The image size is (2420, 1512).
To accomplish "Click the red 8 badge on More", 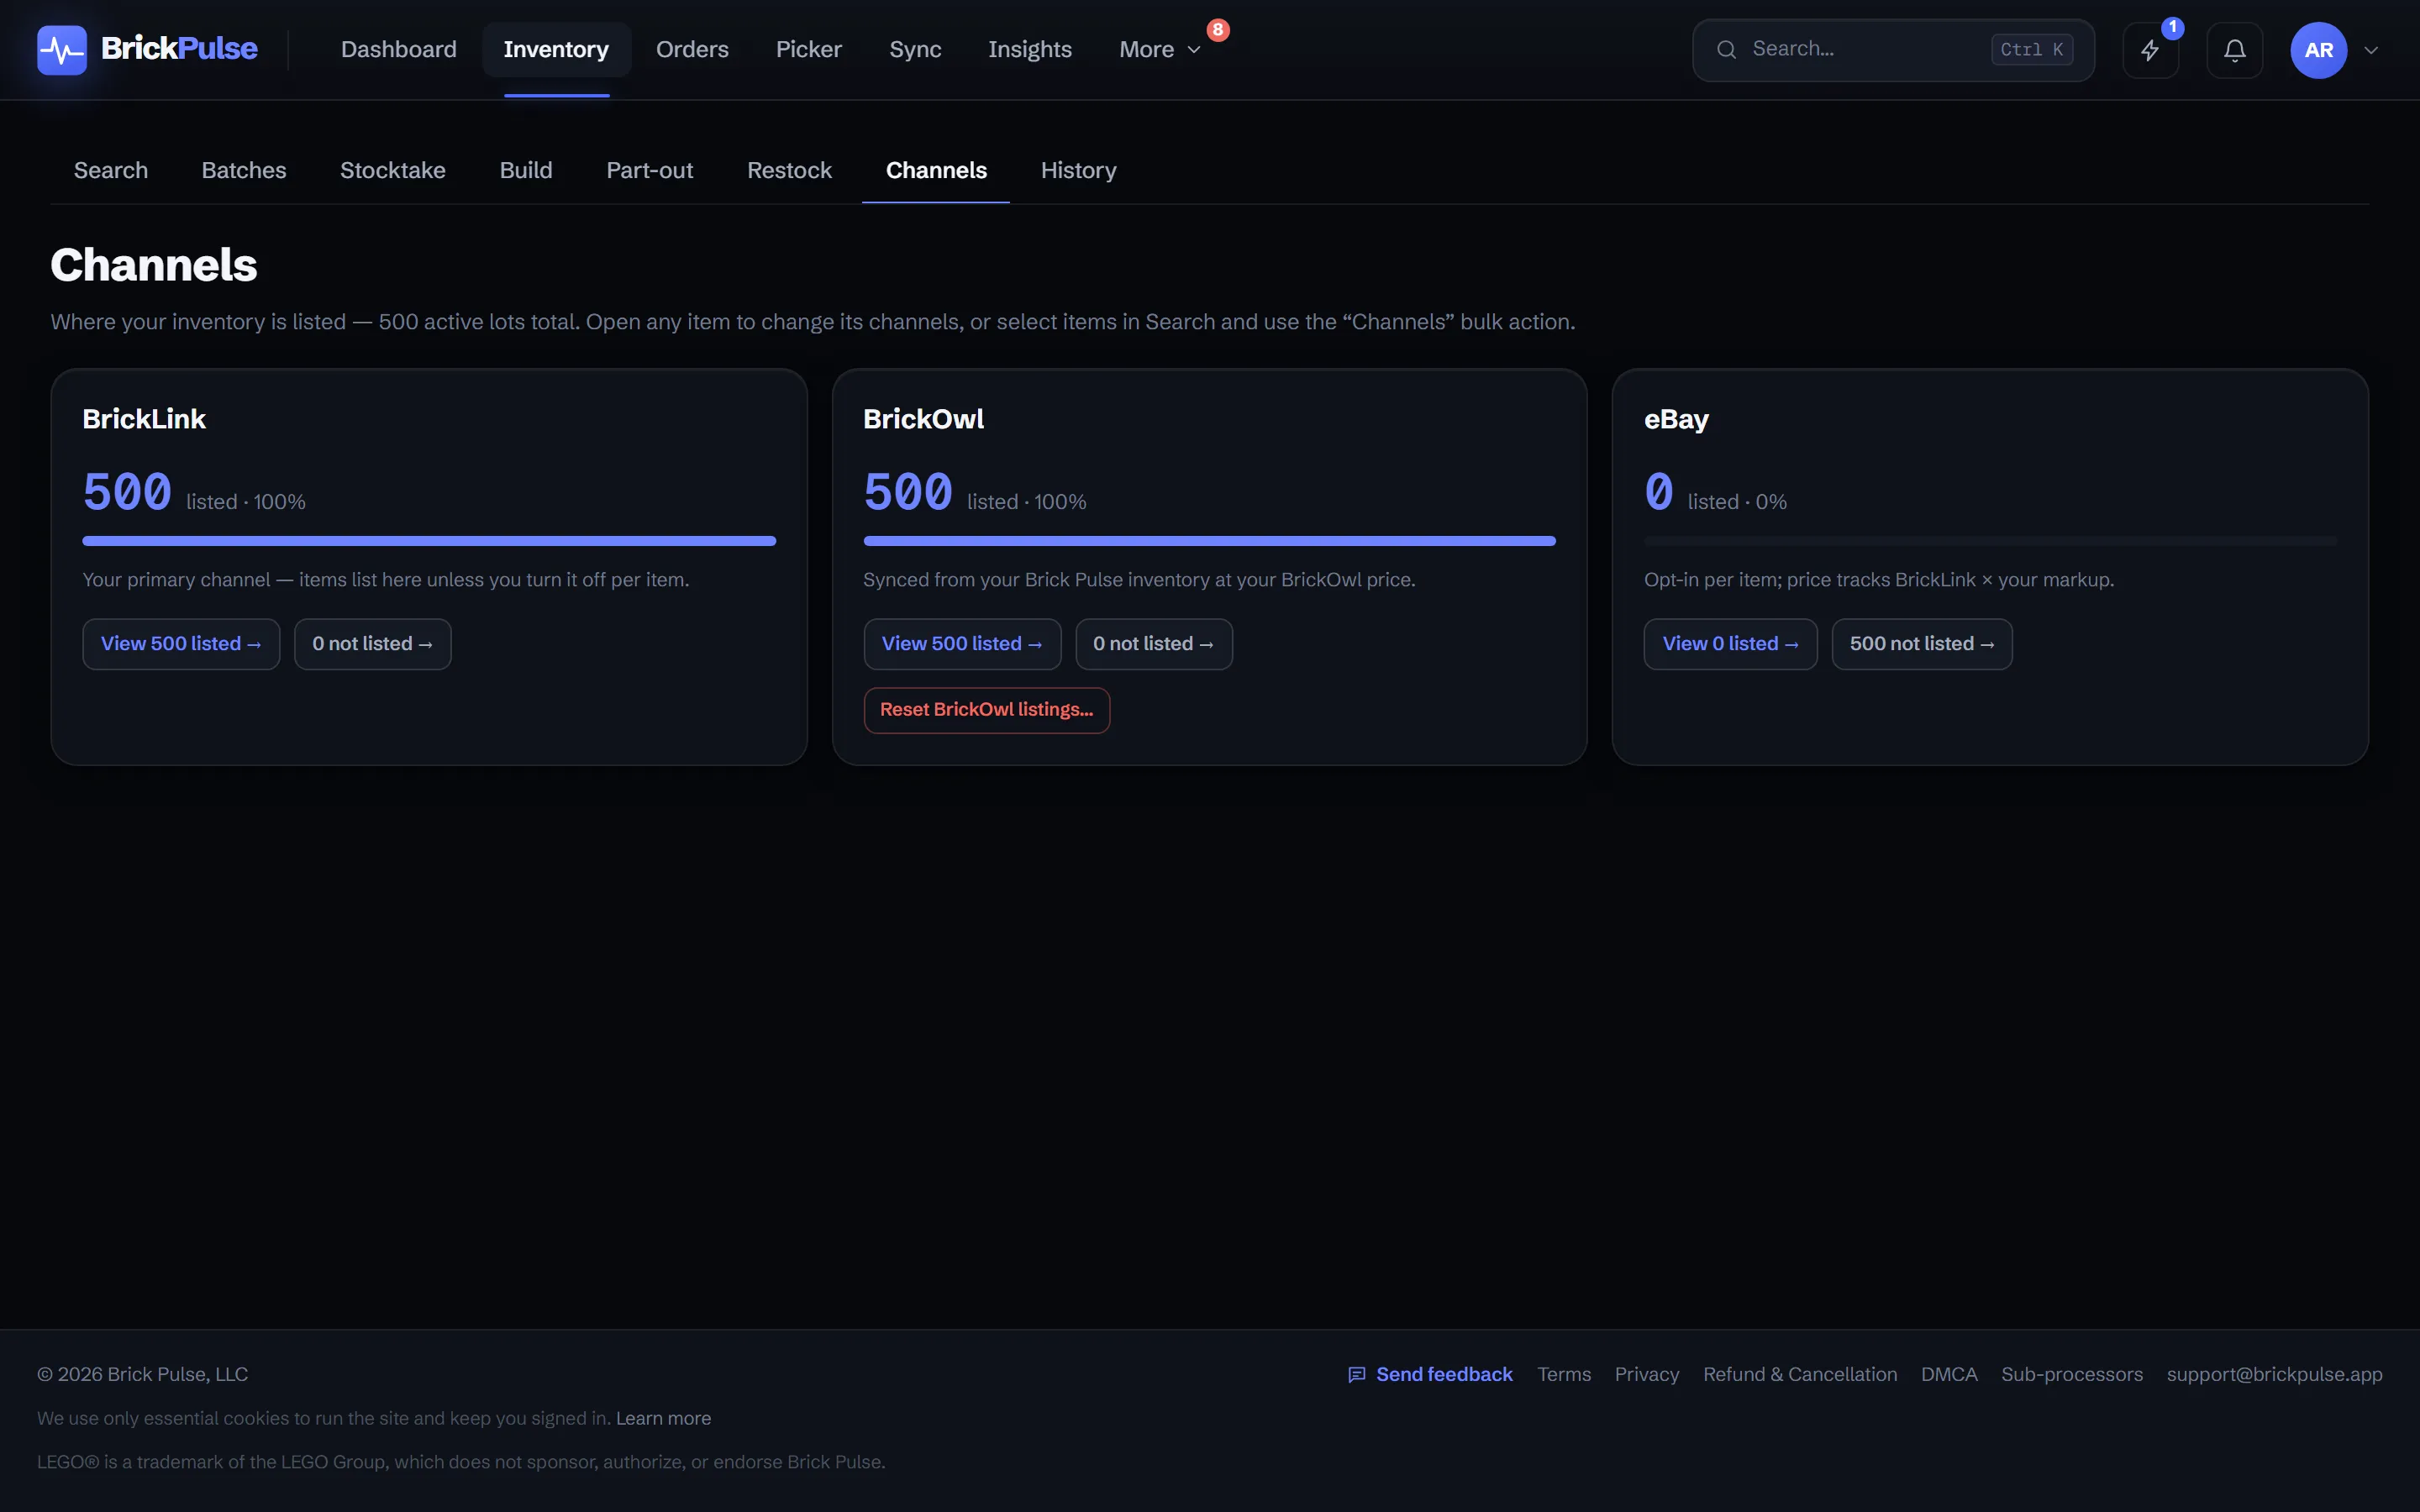I will click(x=1217, y=30).
